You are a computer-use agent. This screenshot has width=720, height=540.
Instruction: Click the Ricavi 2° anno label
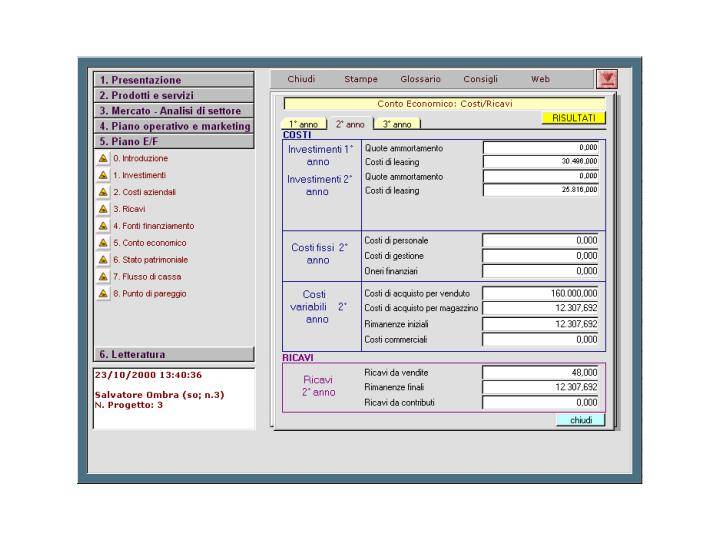pyautogui.click(x=318, y=386)
